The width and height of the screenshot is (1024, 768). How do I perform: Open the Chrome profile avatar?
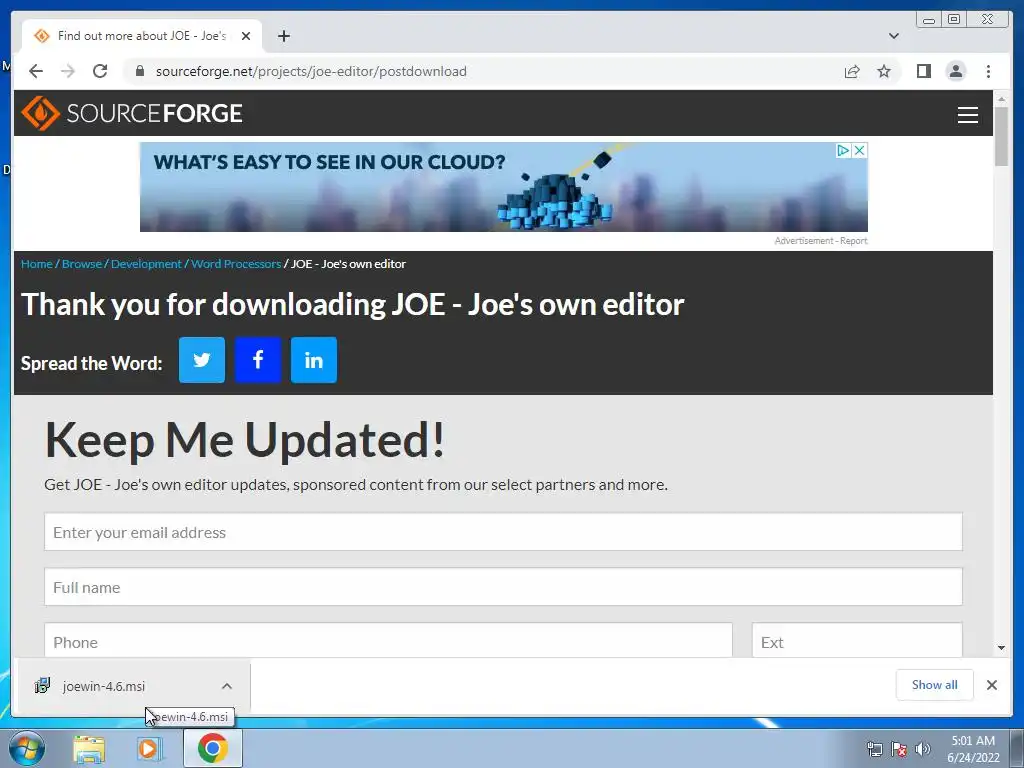point(955,71)
